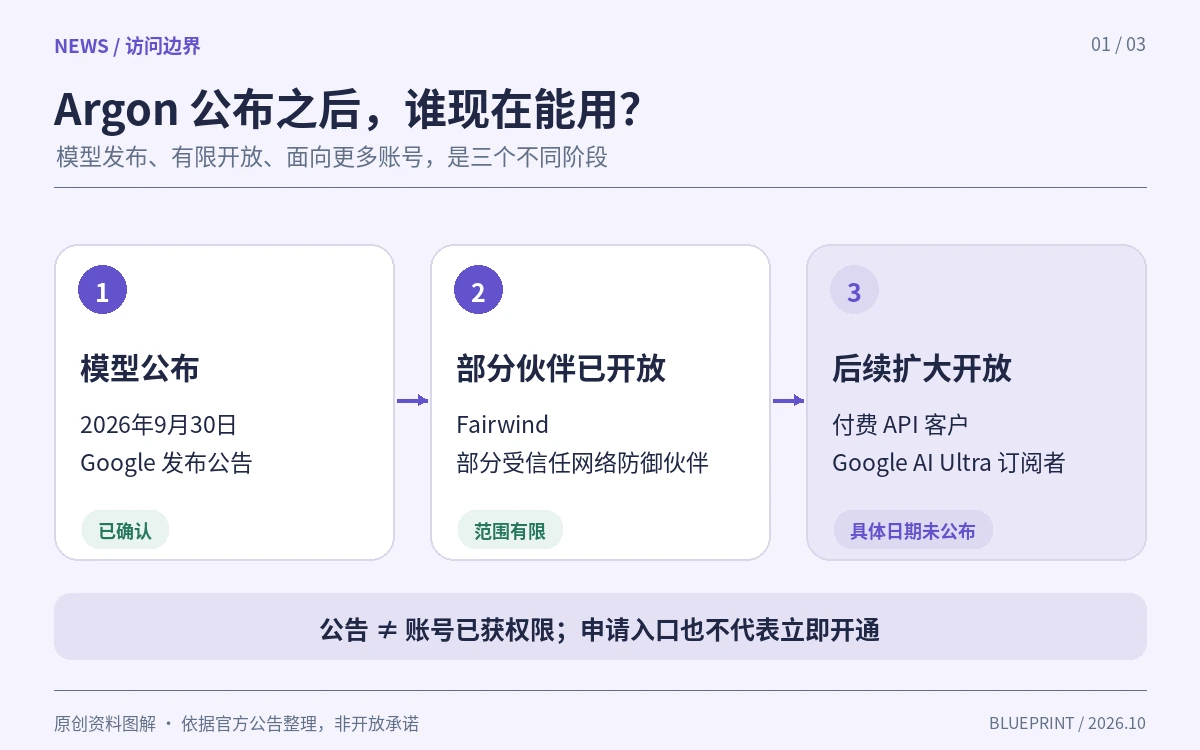
Task: Click the step 2 number circle
Action: click(x=478, y=290)
